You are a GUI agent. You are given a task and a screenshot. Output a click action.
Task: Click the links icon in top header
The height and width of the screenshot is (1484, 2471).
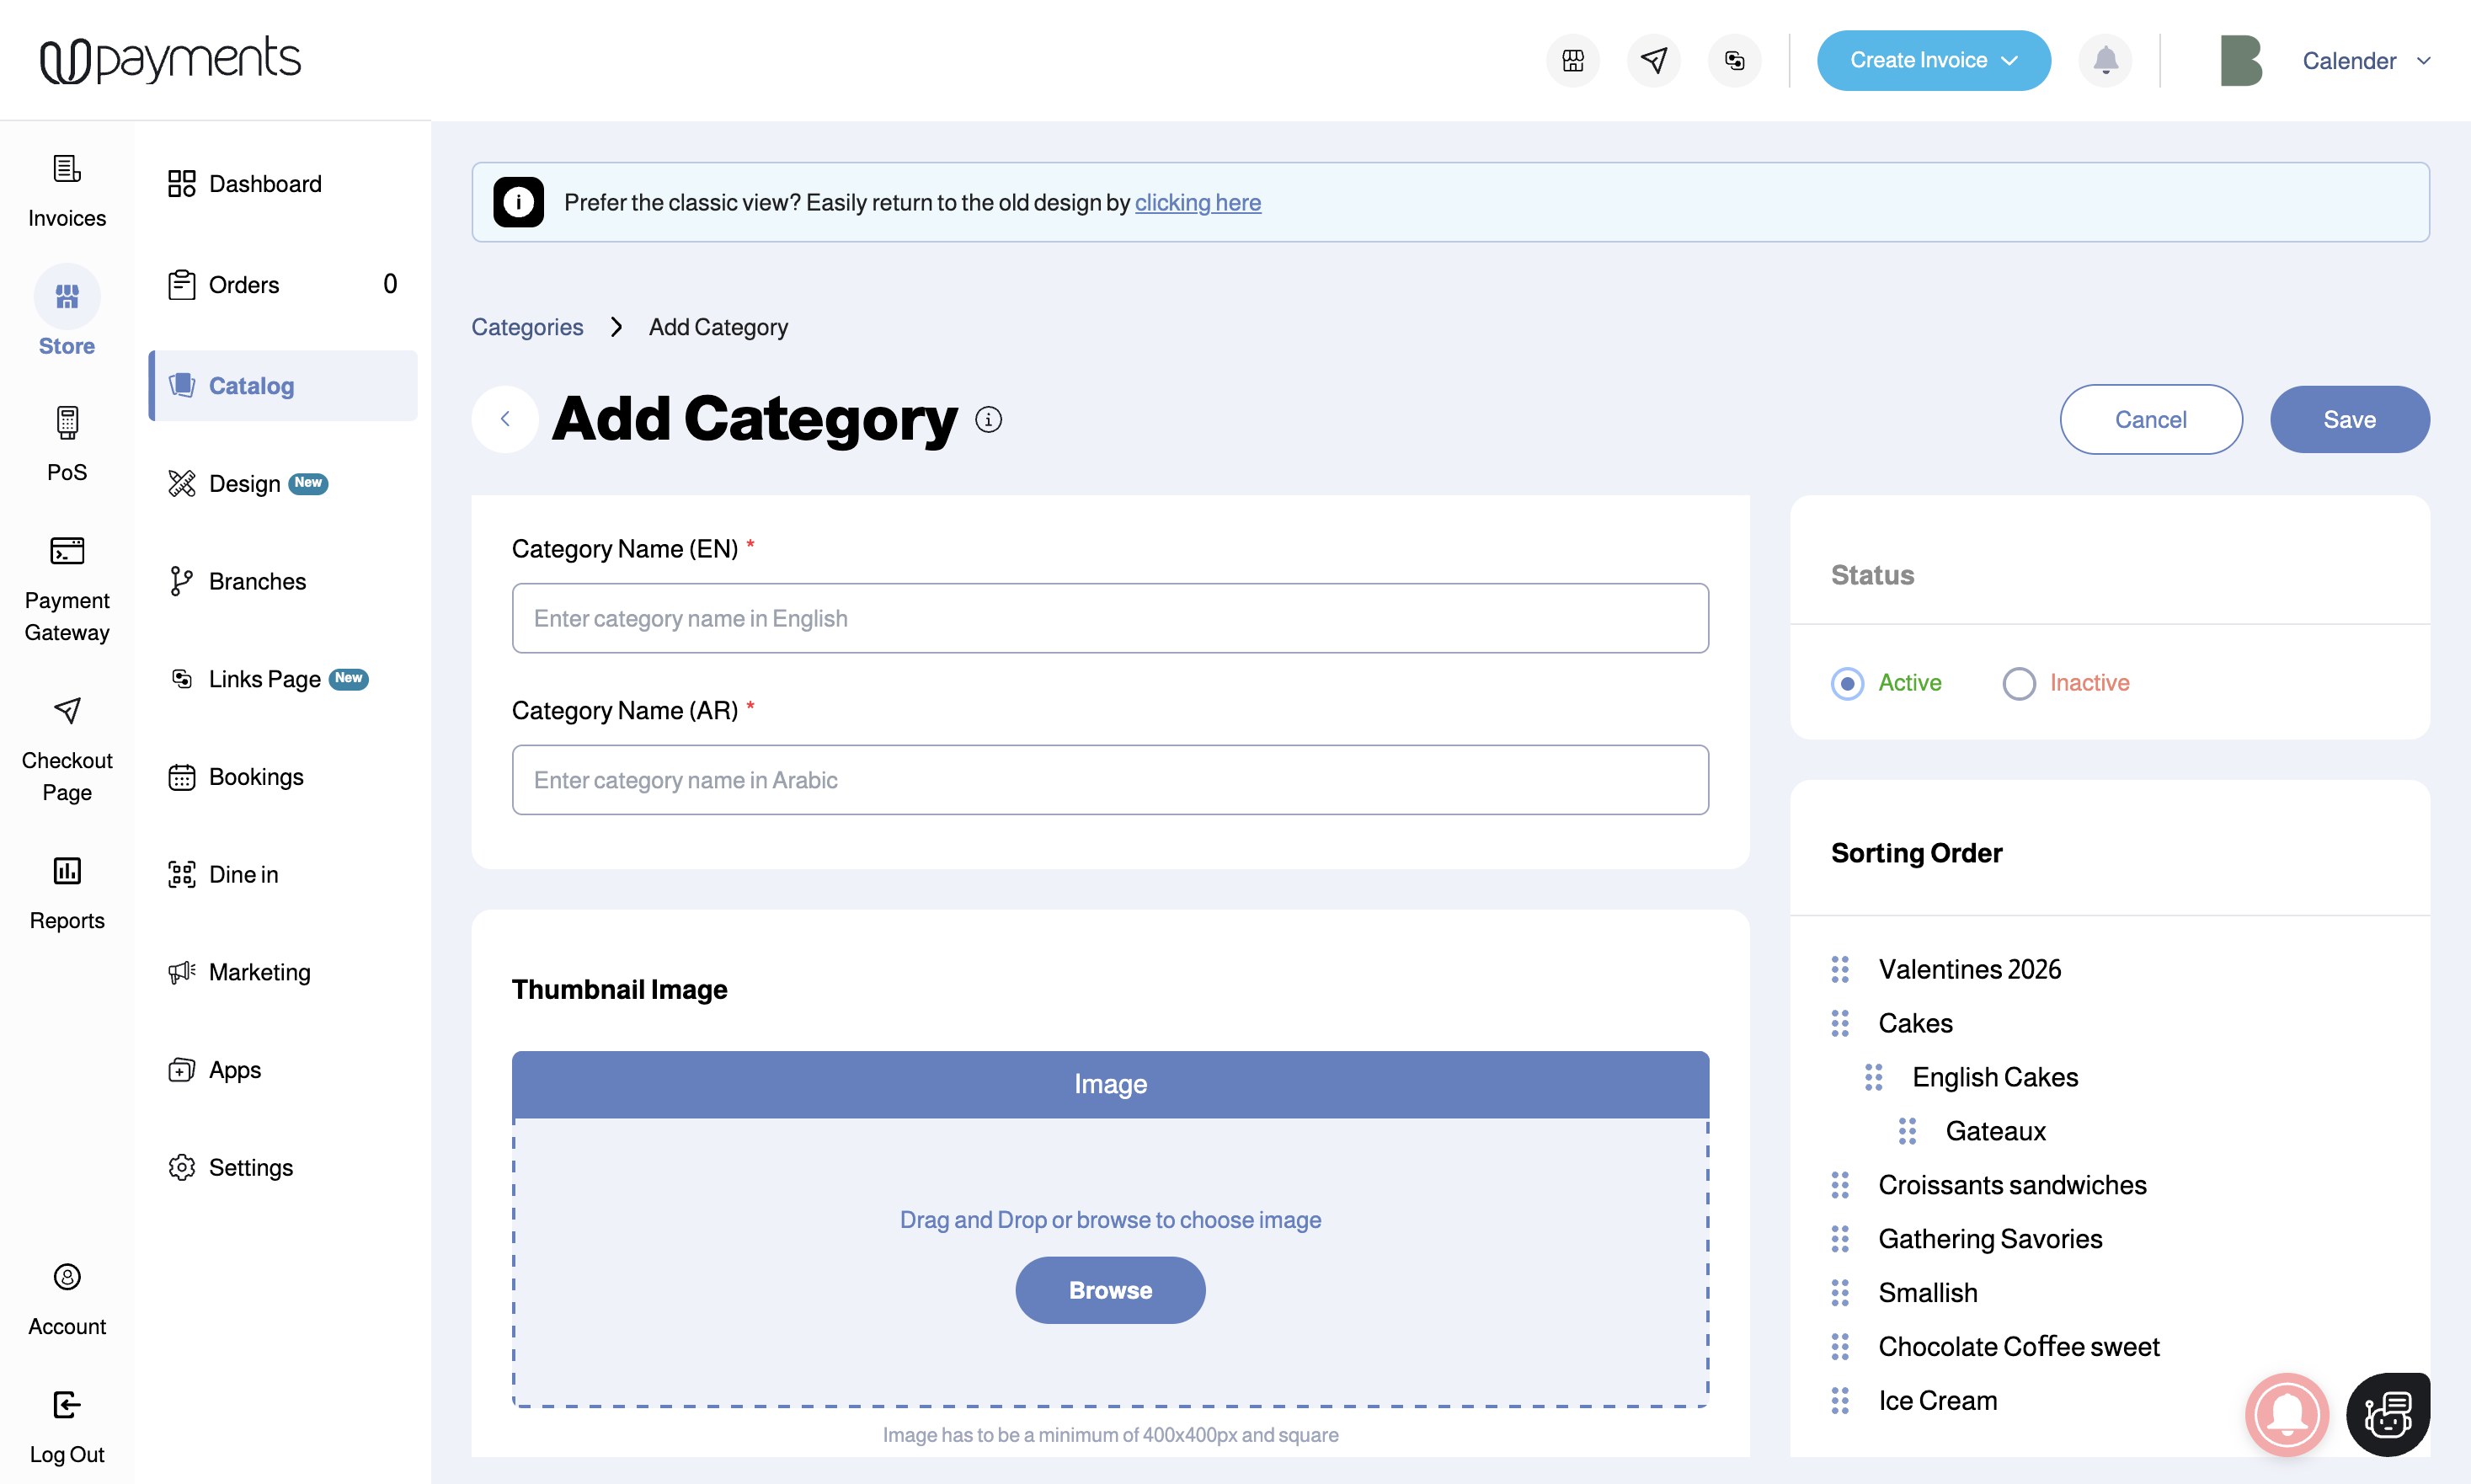tap(1734, 60)
